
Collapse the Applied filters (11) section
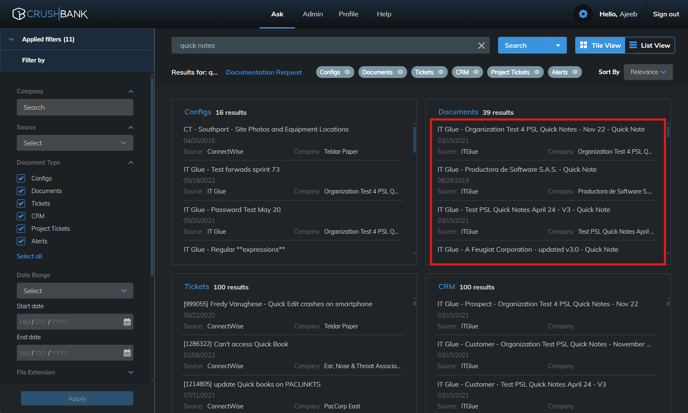[11, 39]
